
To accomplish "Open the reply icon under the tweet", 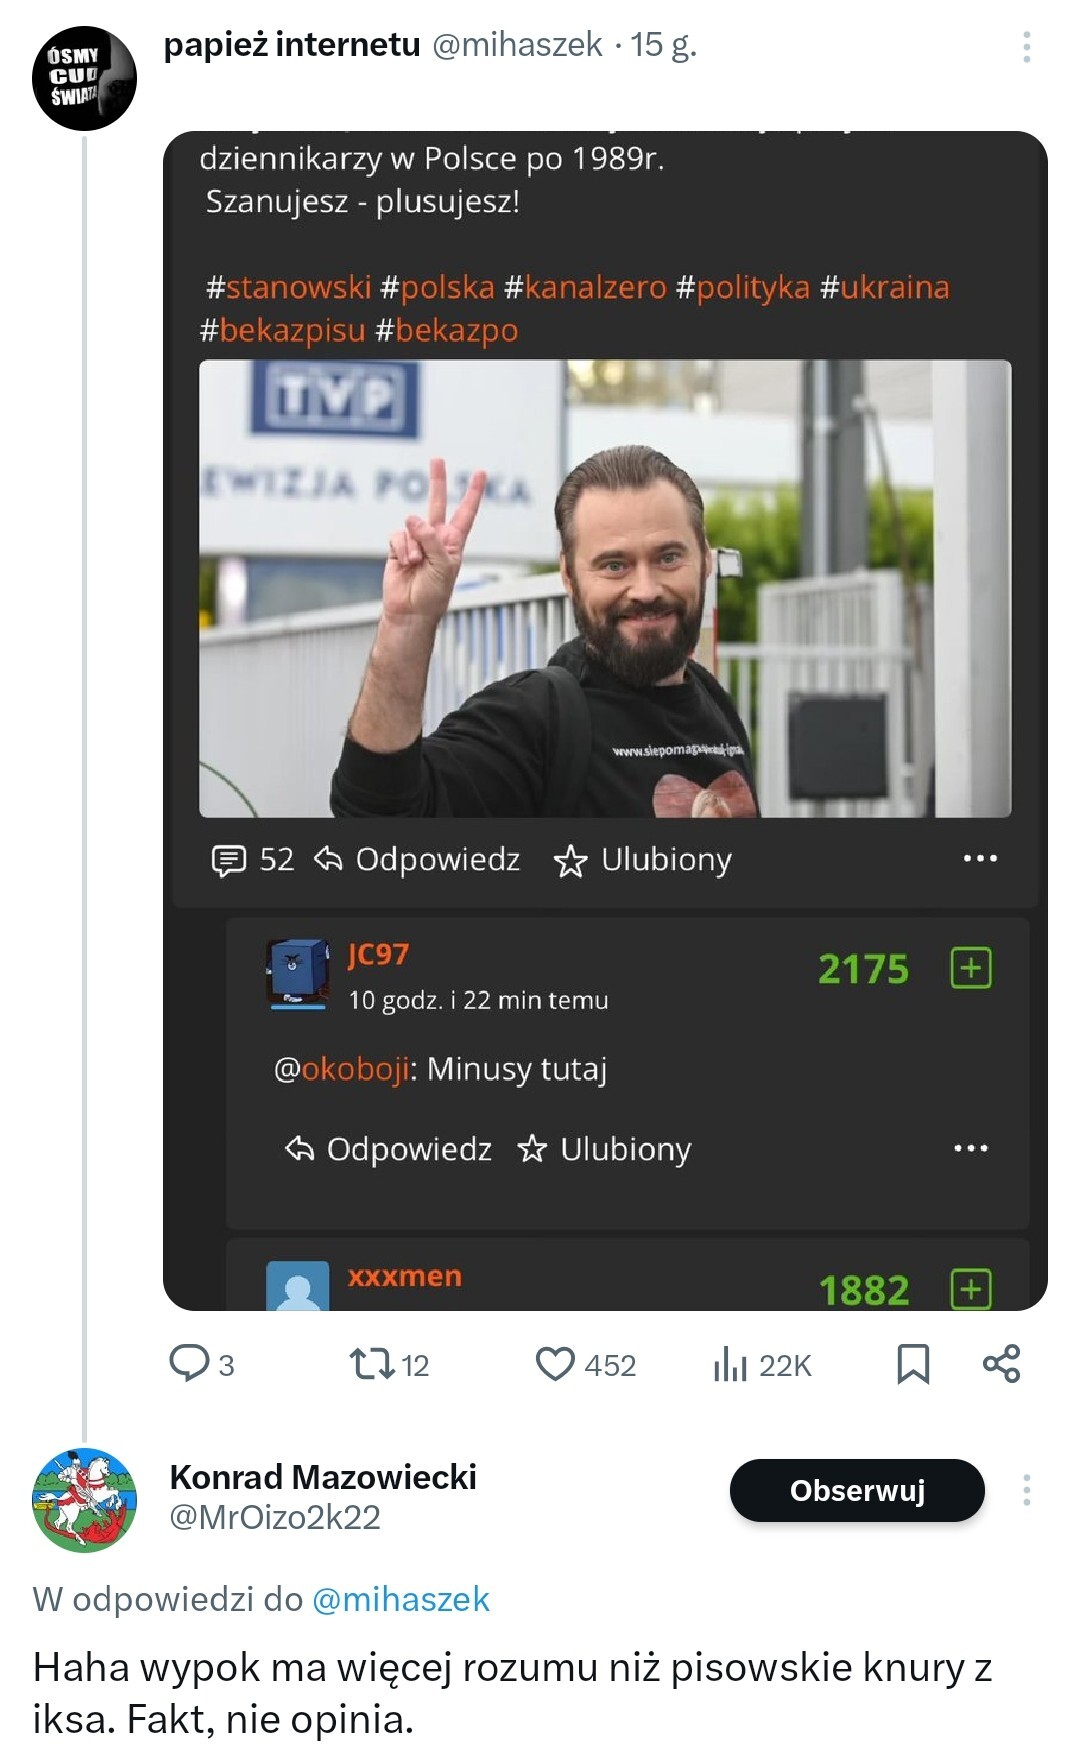I will point(189,1363).
